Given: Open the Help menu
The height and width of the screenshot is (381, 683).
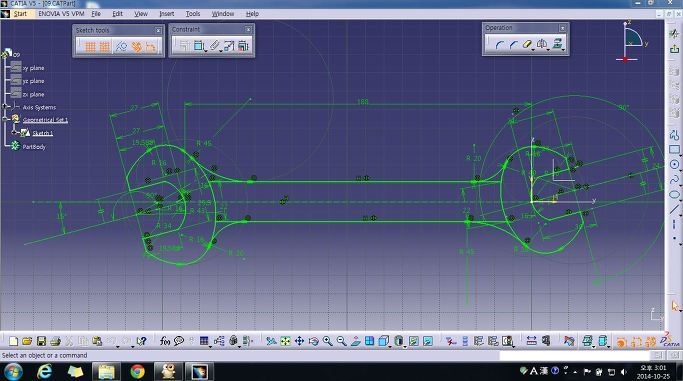Looking at the screenshot, I should [x=252, y=13].
